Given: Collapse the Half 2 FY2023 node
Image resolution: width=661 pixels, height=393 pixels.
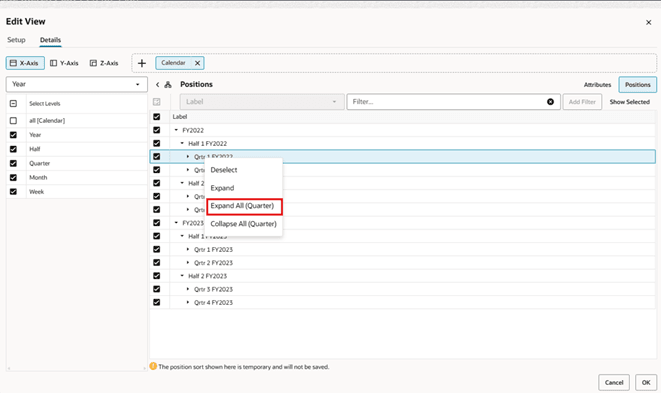Looking at the screenshot, I should [x=182, y=276].
